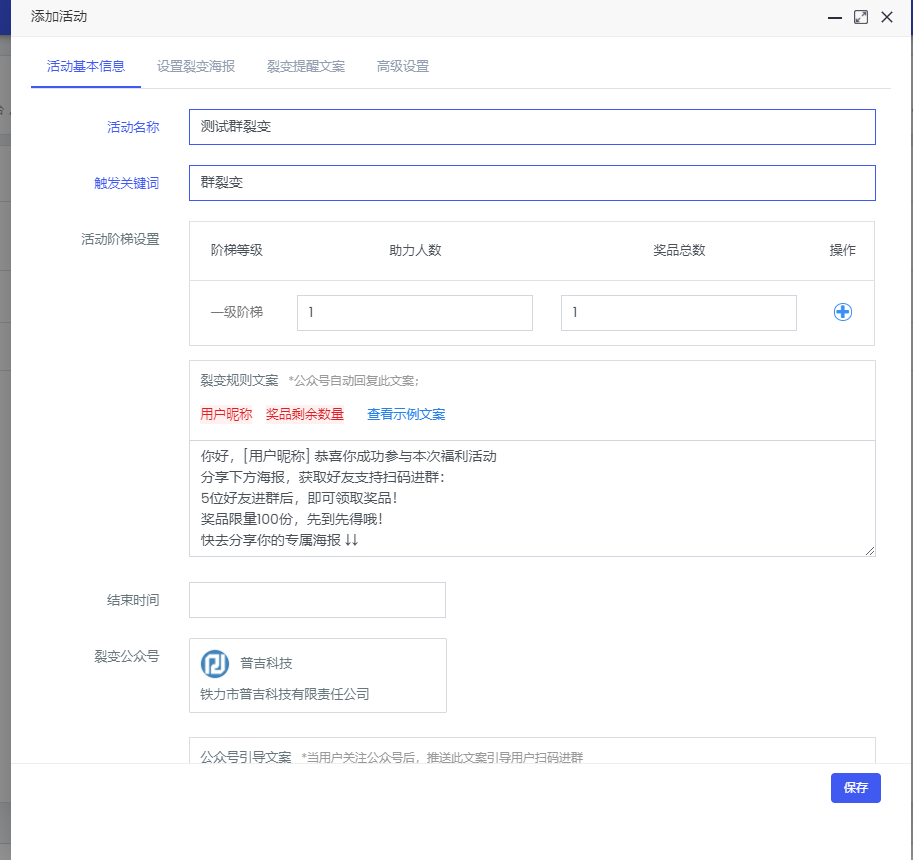The height and width of the screenshot is (860, 913).
Task: Maximize the 添加活动 dialog
Action: coord(861,17)
